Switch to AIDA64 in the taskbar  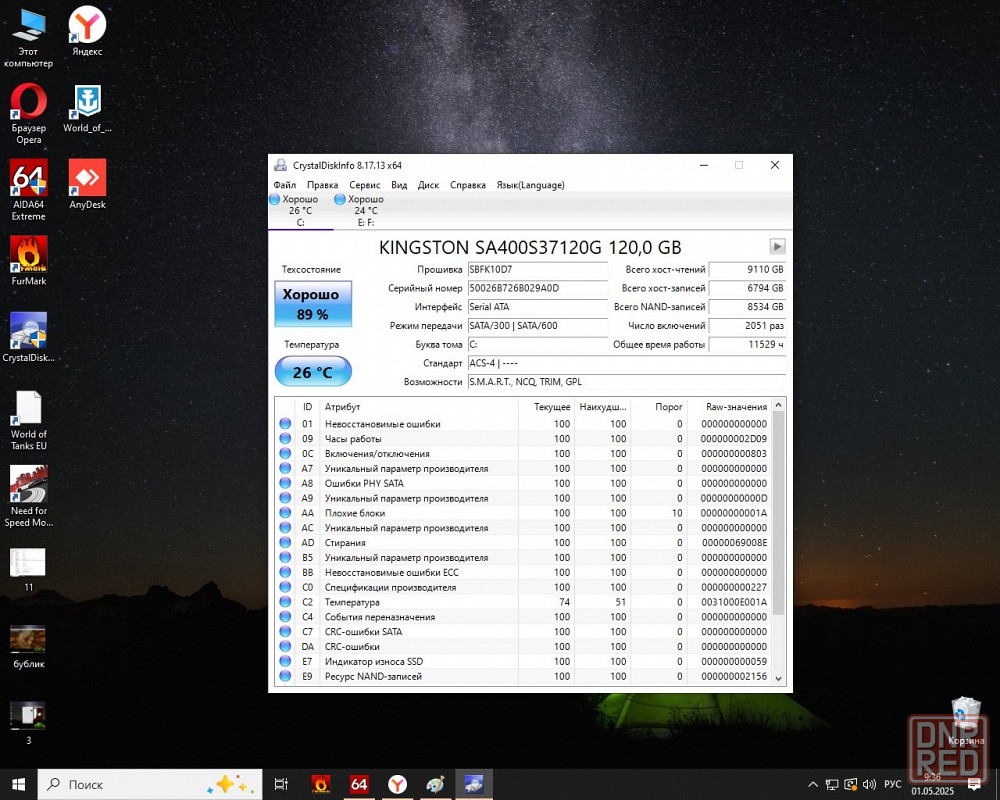359,784
